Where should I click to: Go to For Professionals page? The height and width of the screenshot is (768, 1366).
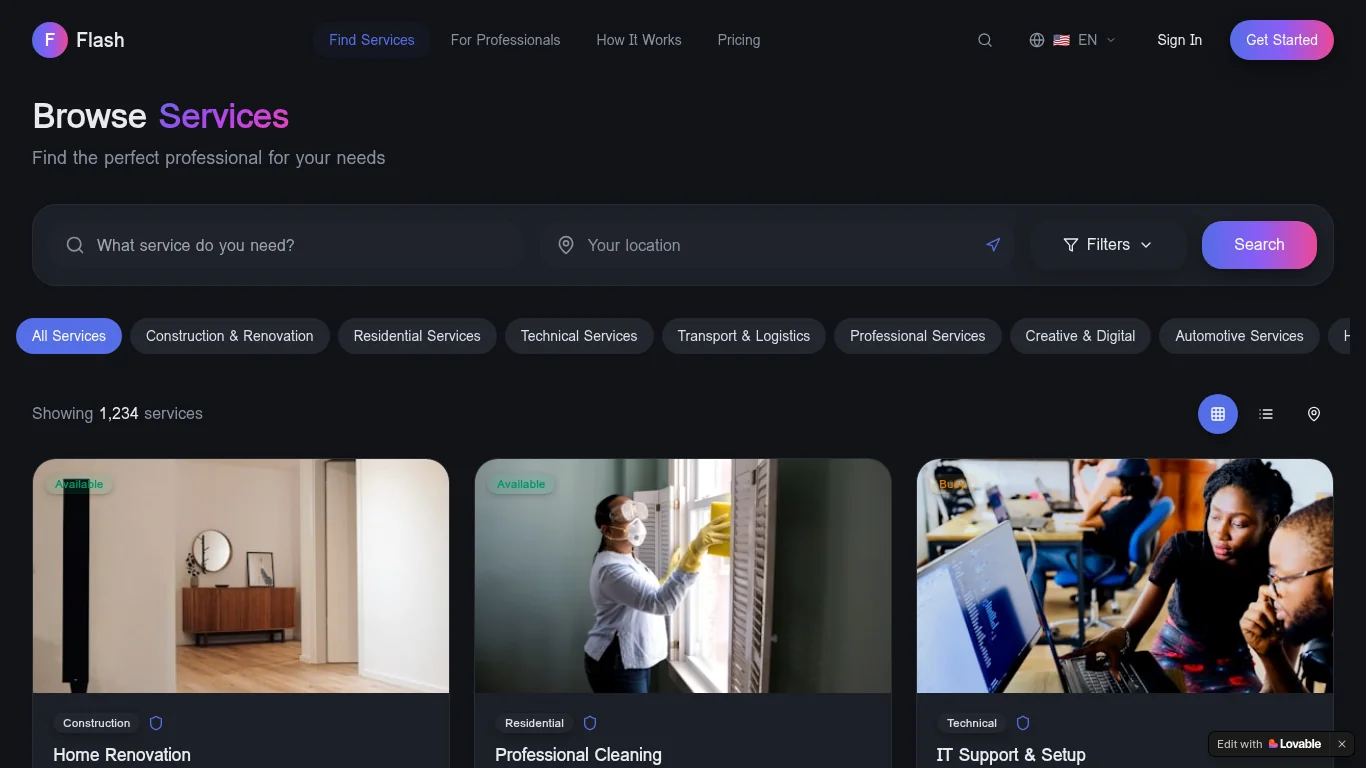coord(505,40)
